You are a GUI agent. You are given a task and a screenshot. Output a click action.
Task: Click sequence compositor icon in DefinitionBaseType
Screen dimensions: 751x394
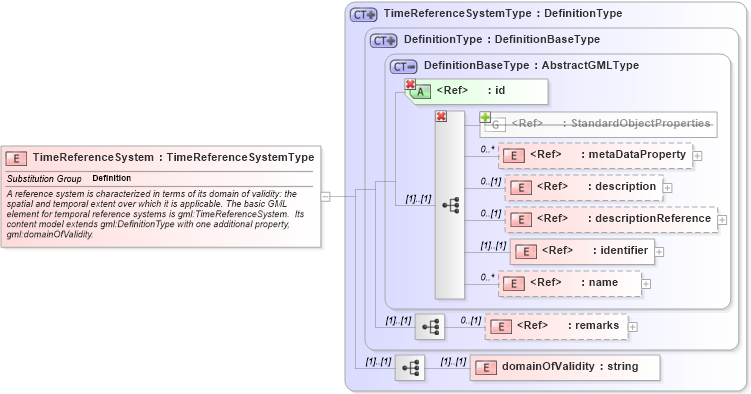coord(451,205)
